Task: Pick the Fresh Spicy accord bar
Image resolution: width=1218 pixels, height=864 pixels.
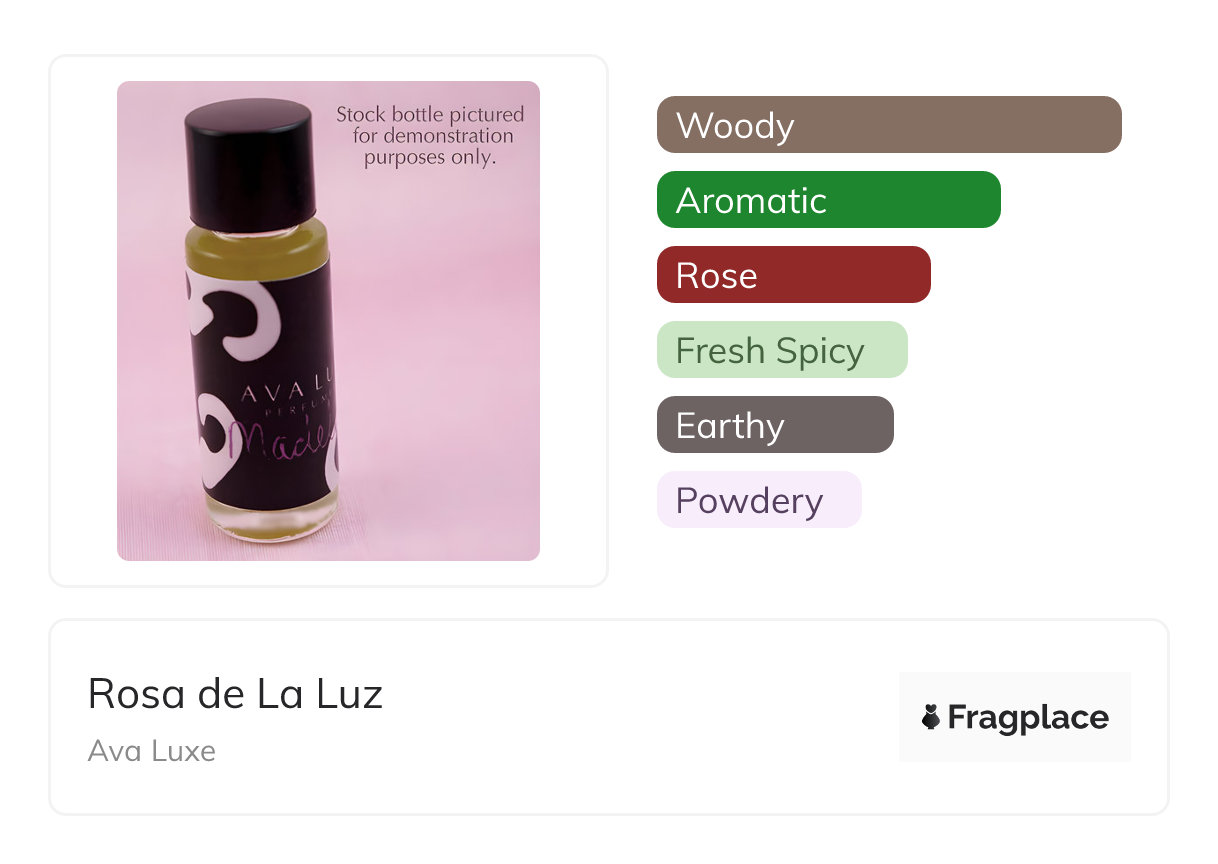Action: pos(782,350)
